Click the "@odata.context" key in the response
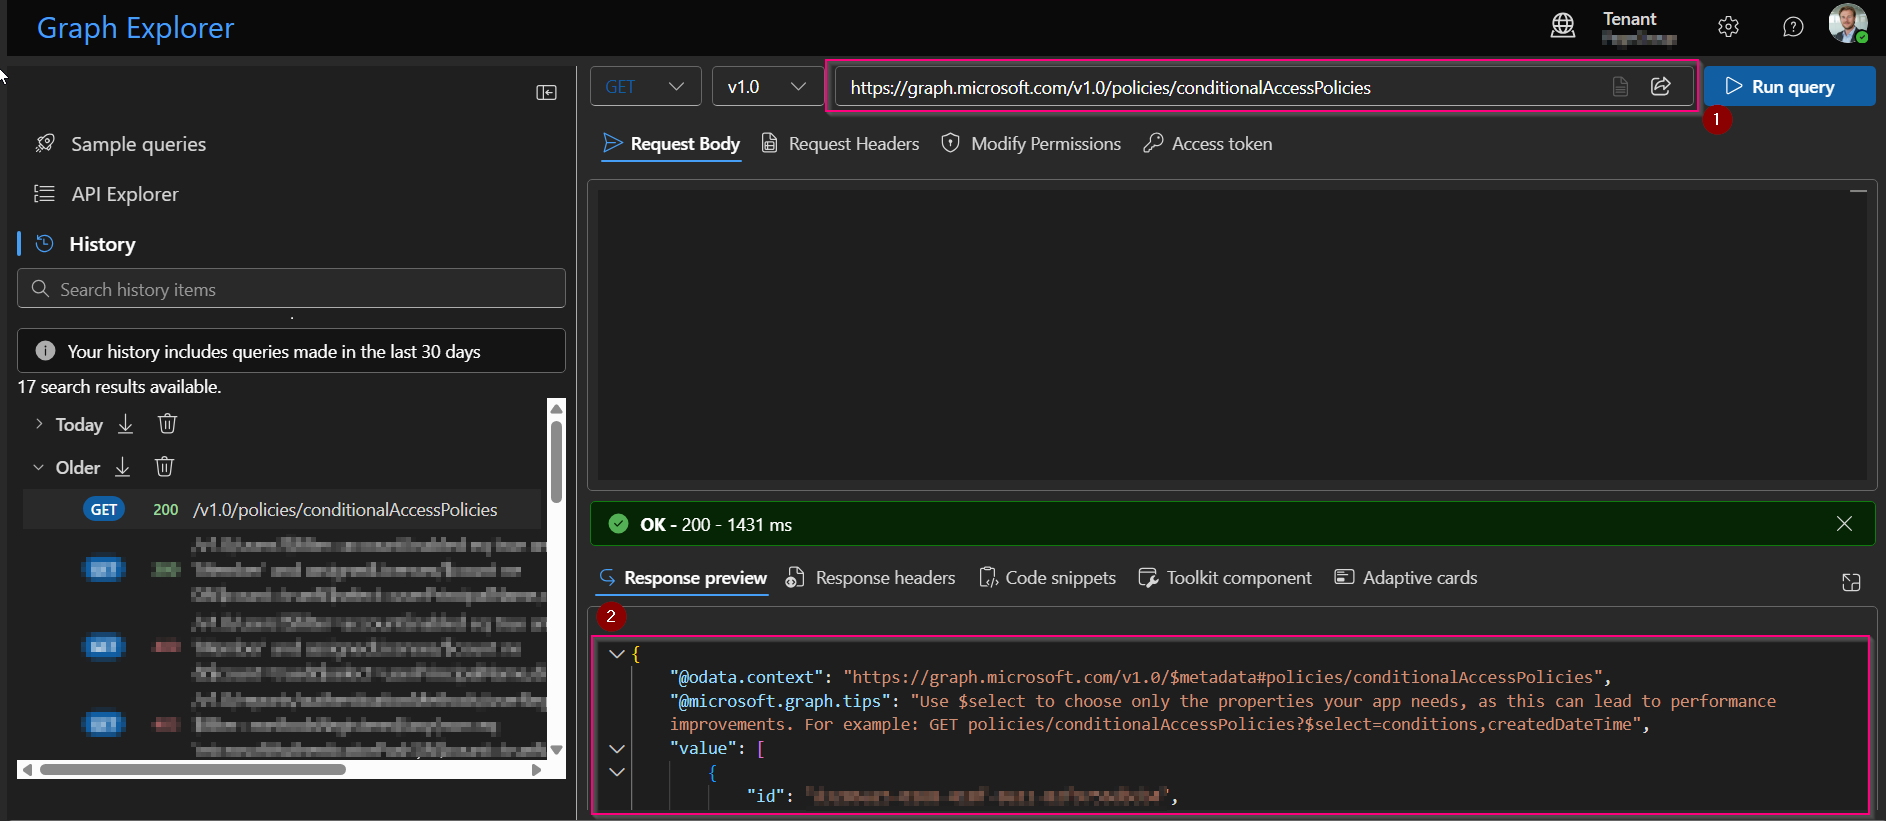This screenshot has width=1886, height=821. pos(746,677)
